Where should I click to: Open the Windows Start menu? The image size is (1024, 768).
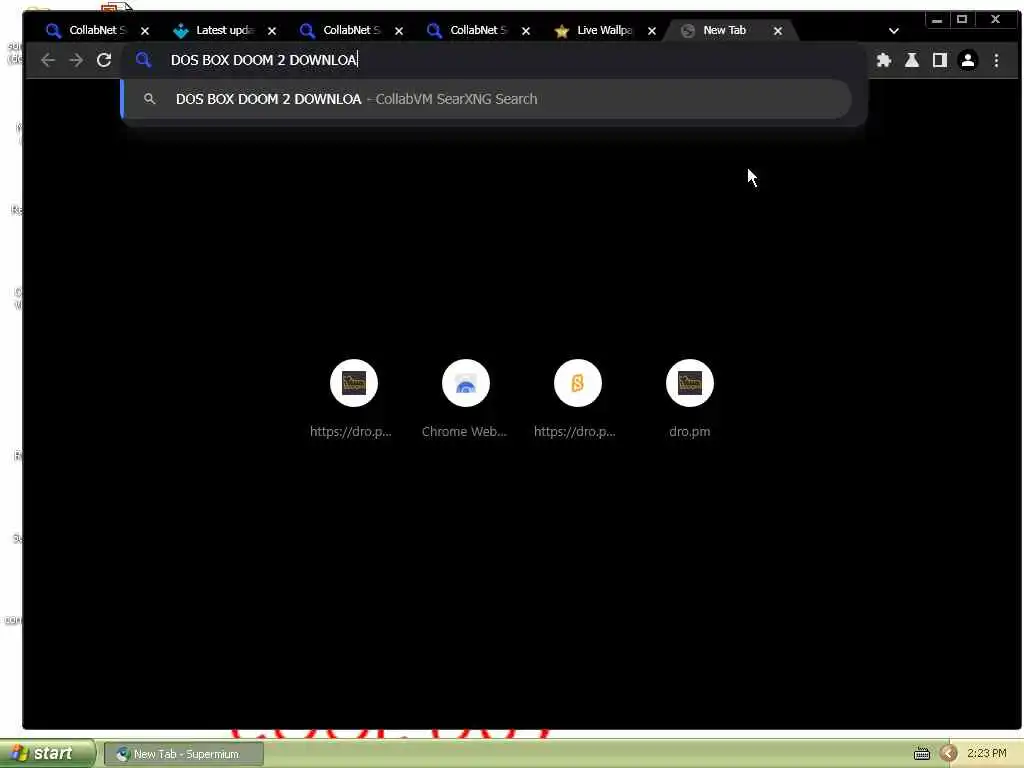[x=46, y=753]
